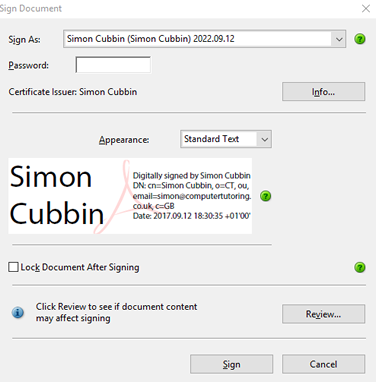Open the Appearance dropdown arrow
The height and width of the screenshot is (382, 376).
(x=264, y=139)
